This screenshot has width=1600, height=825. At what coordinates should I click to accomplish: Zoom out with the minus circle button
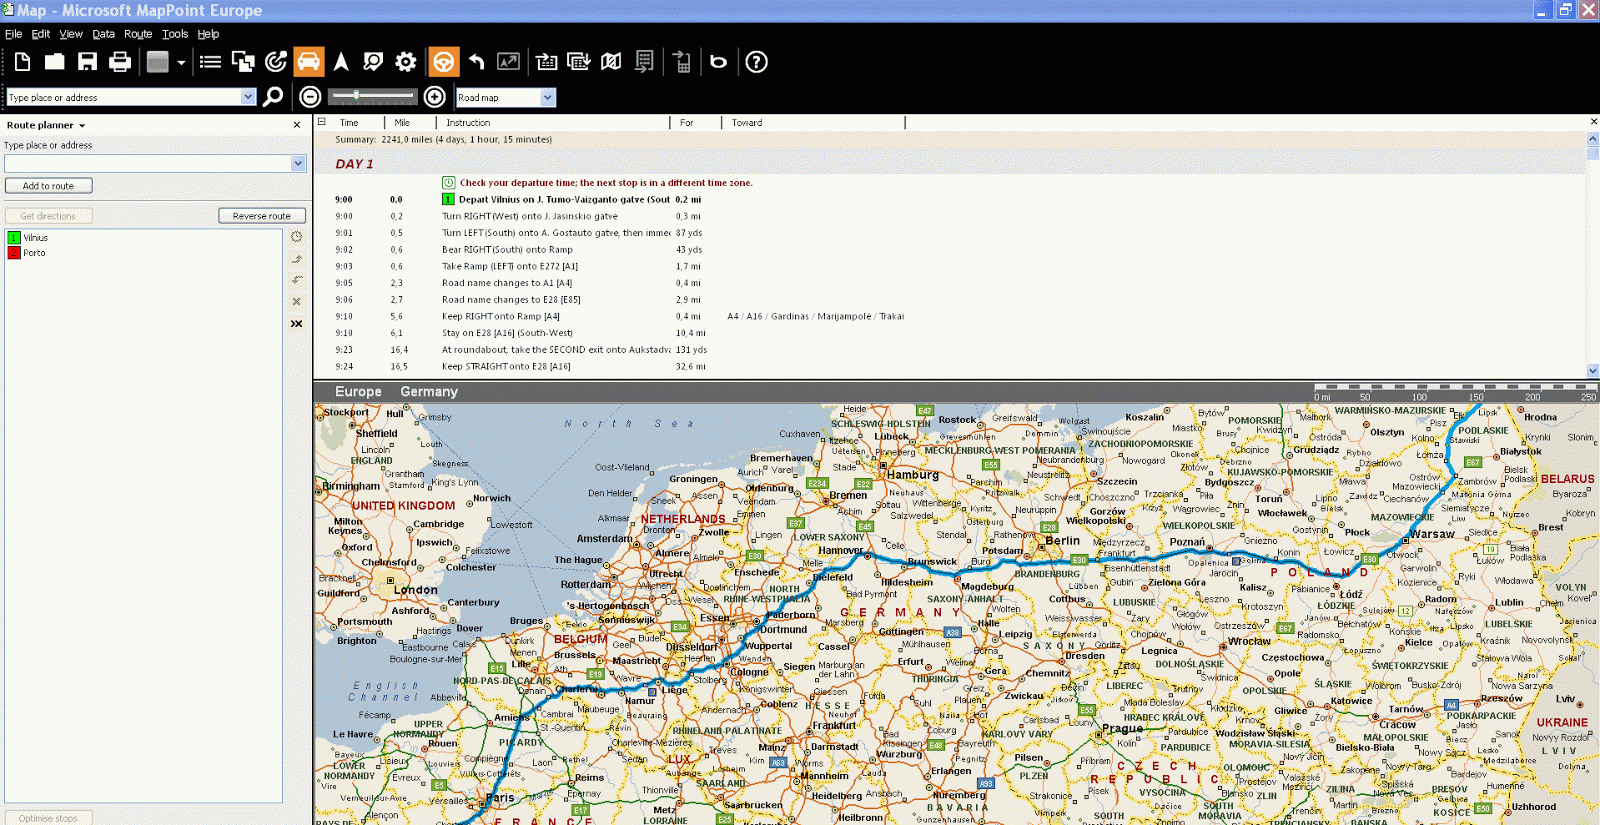coord(310,97)
